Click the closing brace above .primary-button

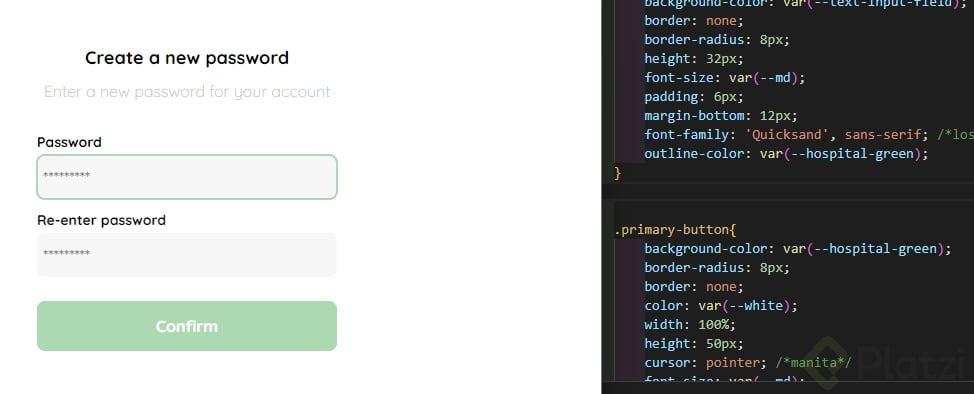point(617,173)
